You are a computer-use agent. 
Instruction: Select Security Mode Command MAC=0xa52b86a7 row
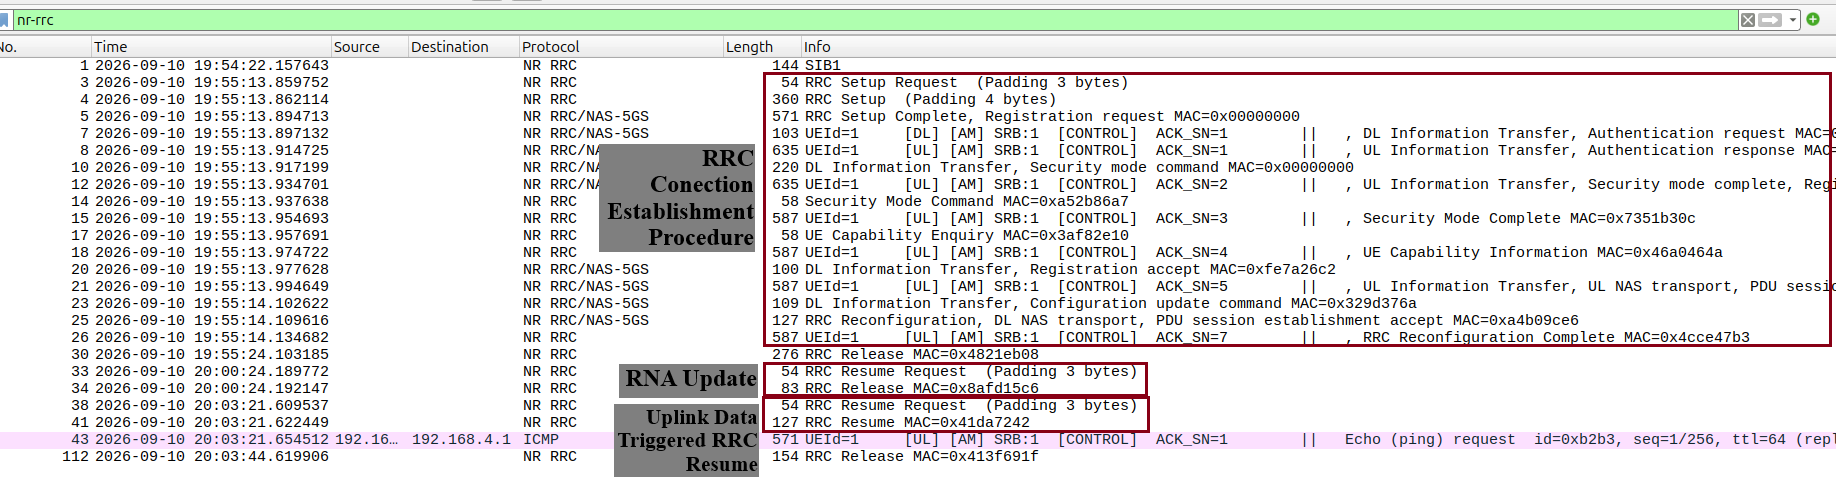(918, 202)
